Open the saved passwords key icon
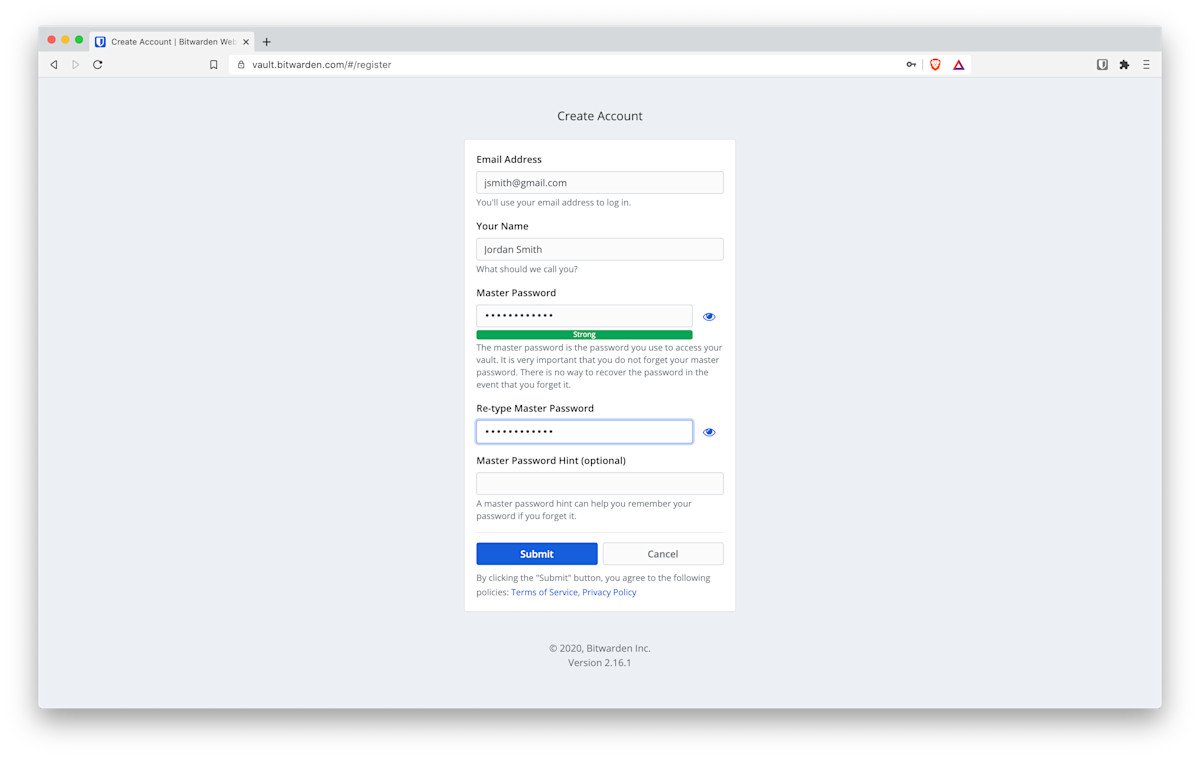Image resolution: width=1200 pixels, height=759 pixels. pyautogui.click(x=911, y=65)
